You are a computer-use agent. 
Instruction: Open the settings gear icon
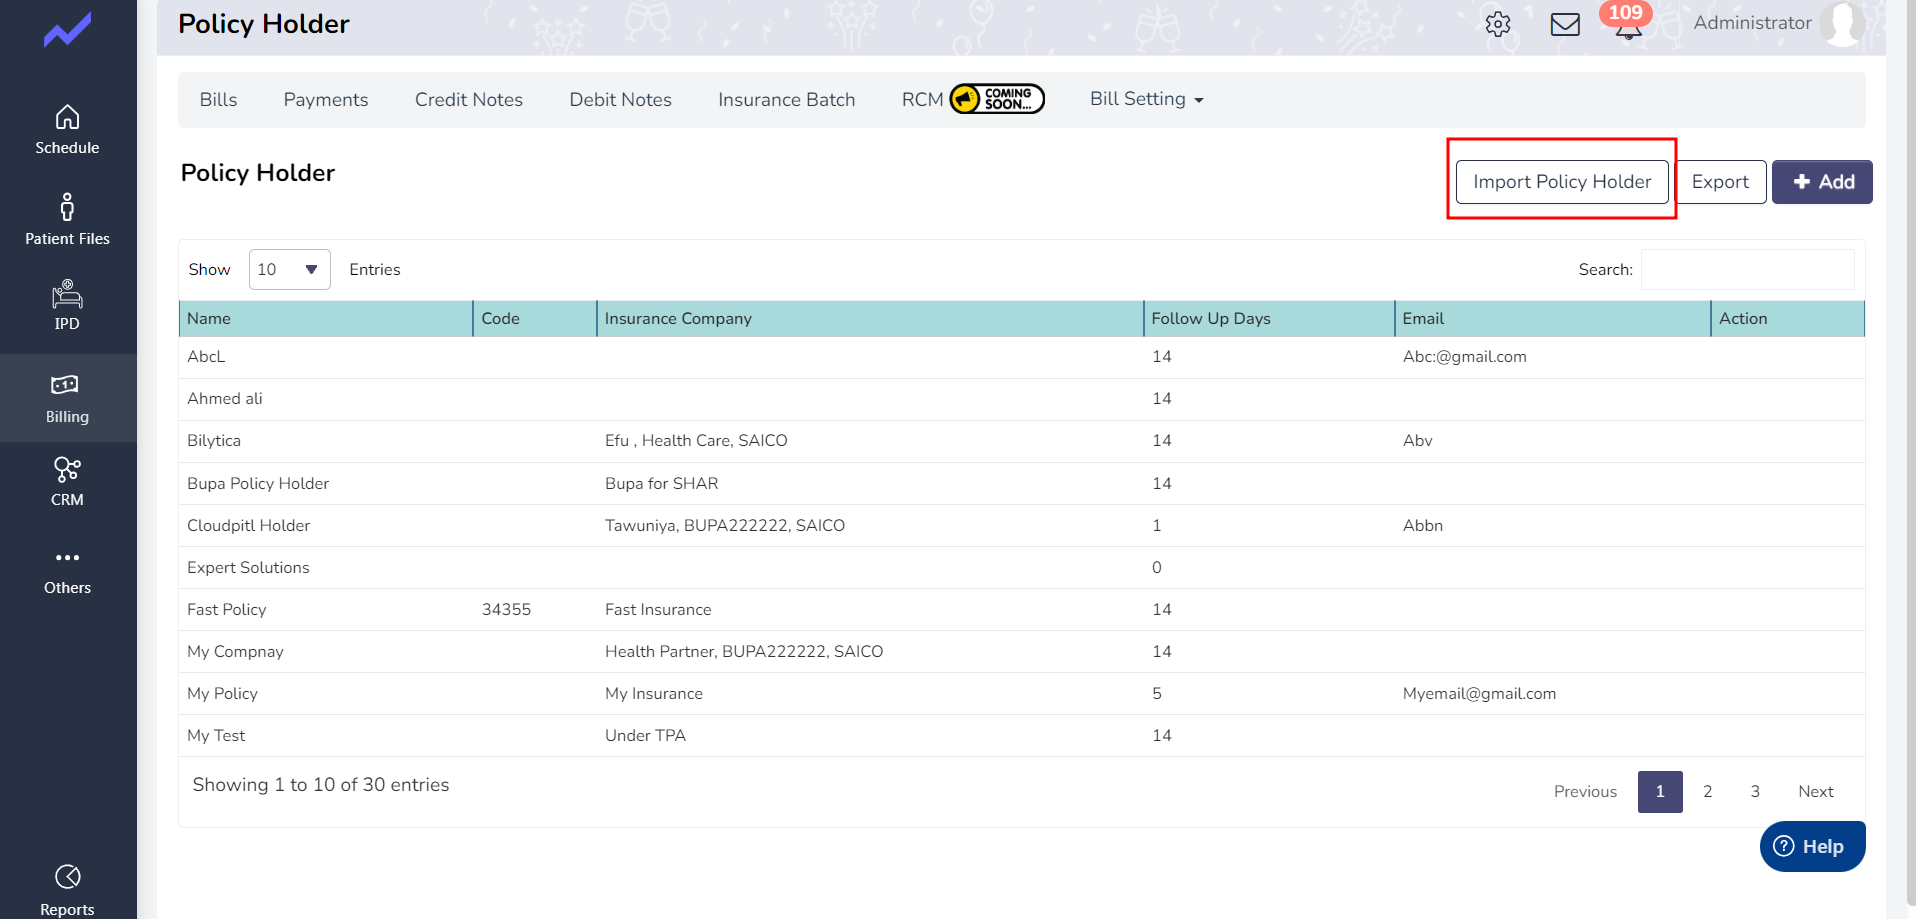[x=1498, y=24]
